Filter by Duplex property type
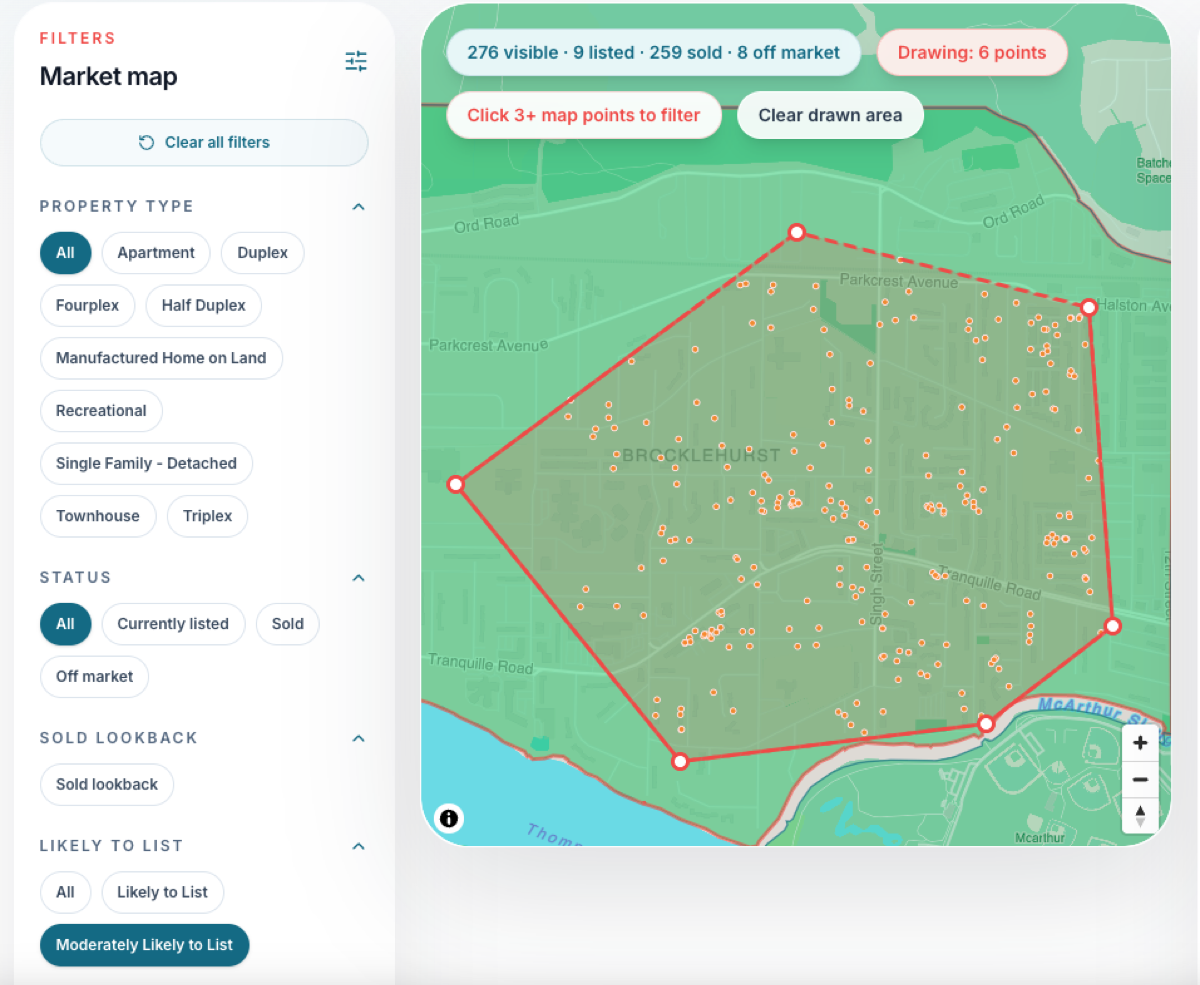This screenshot has height=985, width=1200. tap(263, 253)
